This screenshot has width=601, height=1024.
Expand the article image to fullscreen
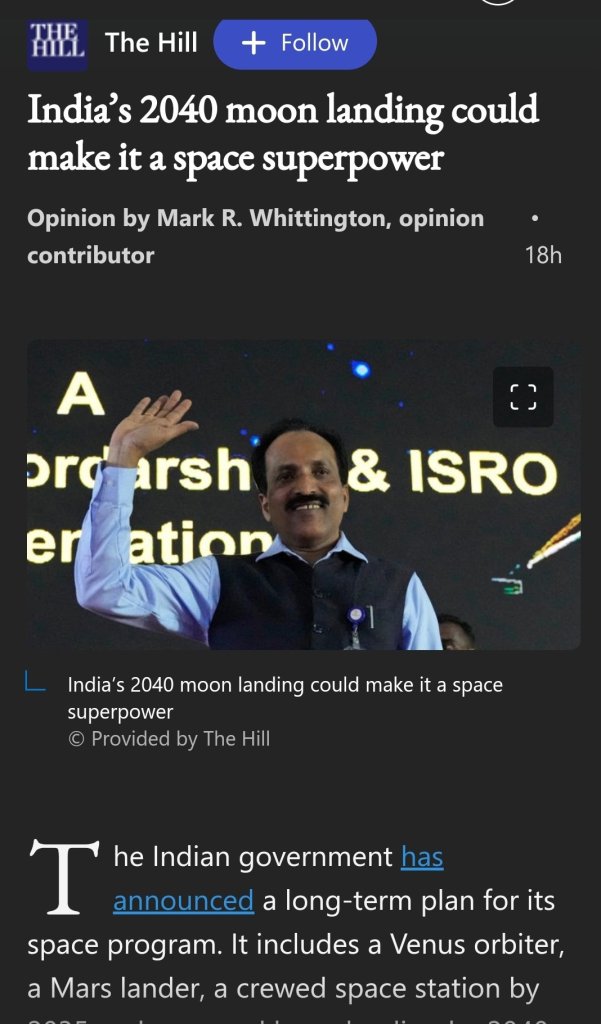[523, 396]
